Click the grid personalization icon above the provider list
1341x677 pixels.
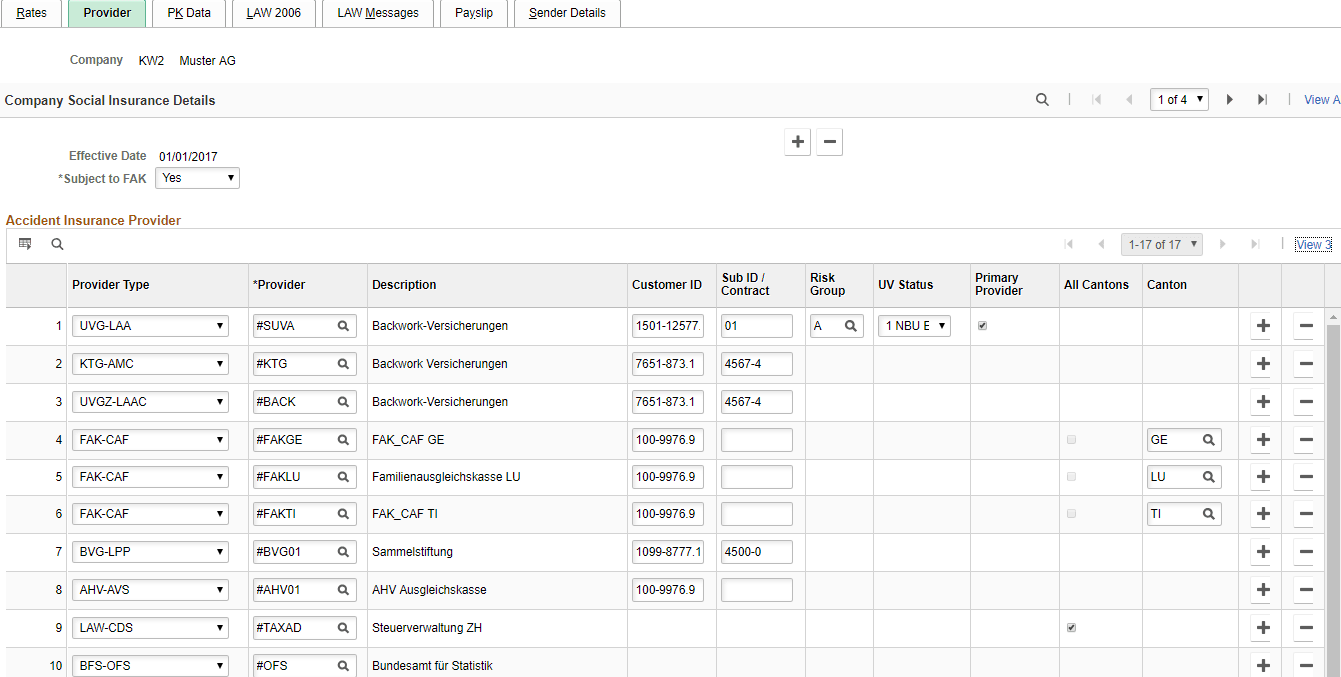coord(24,243)
